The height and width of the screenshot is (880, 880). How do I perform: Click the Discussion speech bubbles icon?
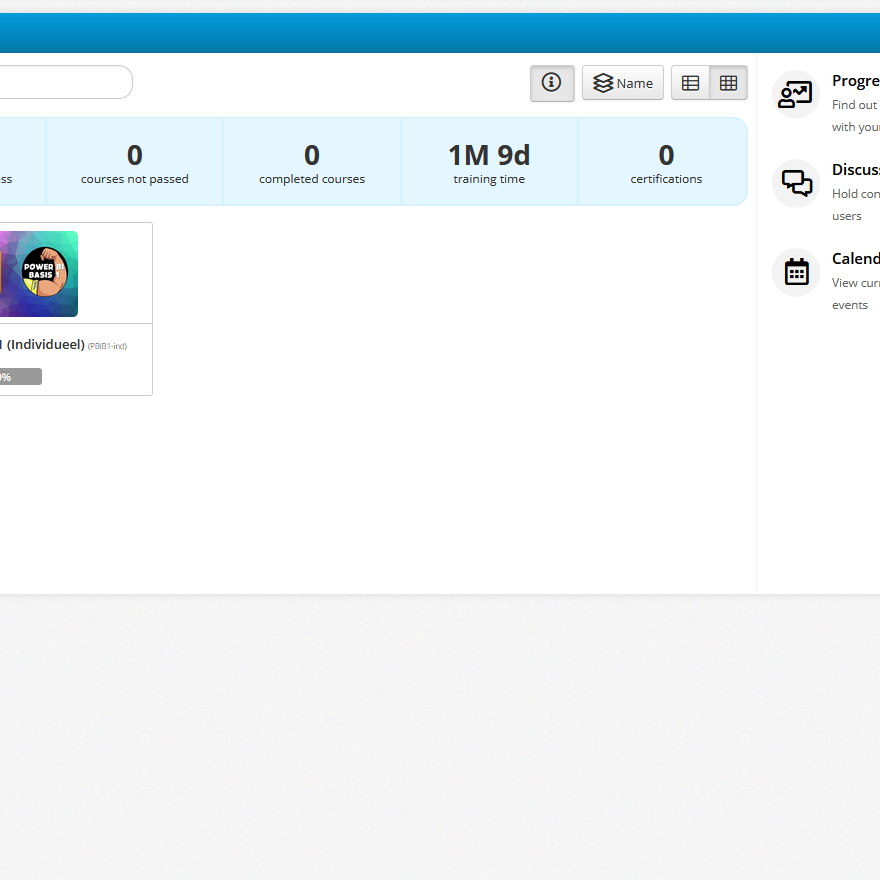point(796,184)
